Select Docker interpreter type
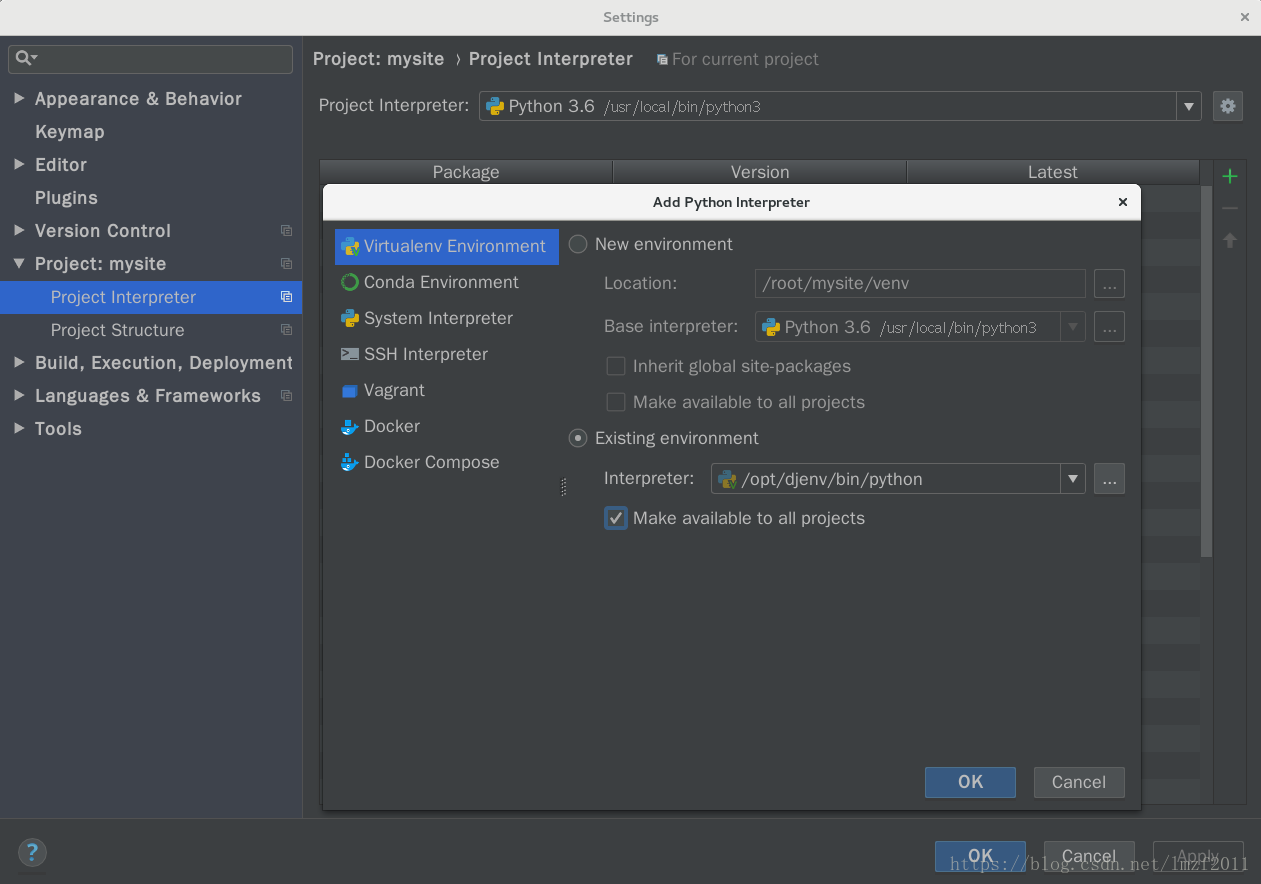The image size is (1261, 884). point(446,426)
